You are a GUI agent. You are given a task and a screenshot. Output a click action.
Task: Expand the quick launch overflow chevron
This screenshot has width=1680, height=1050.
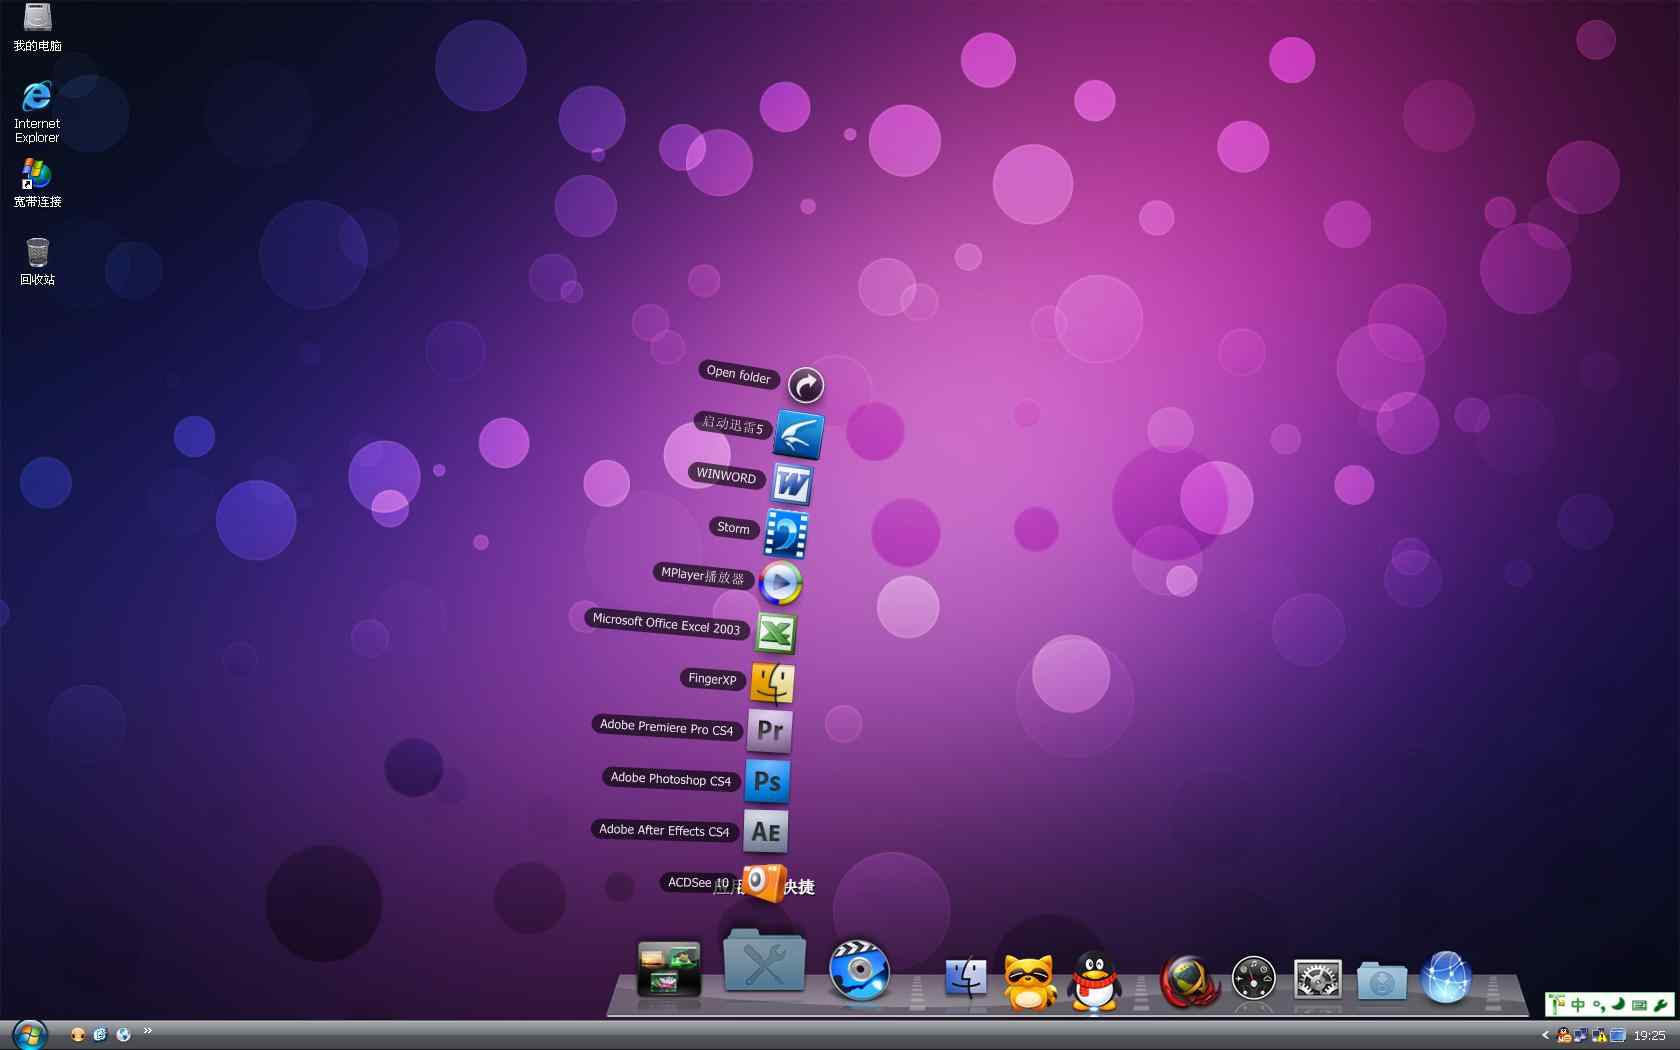pos(148,1031)
